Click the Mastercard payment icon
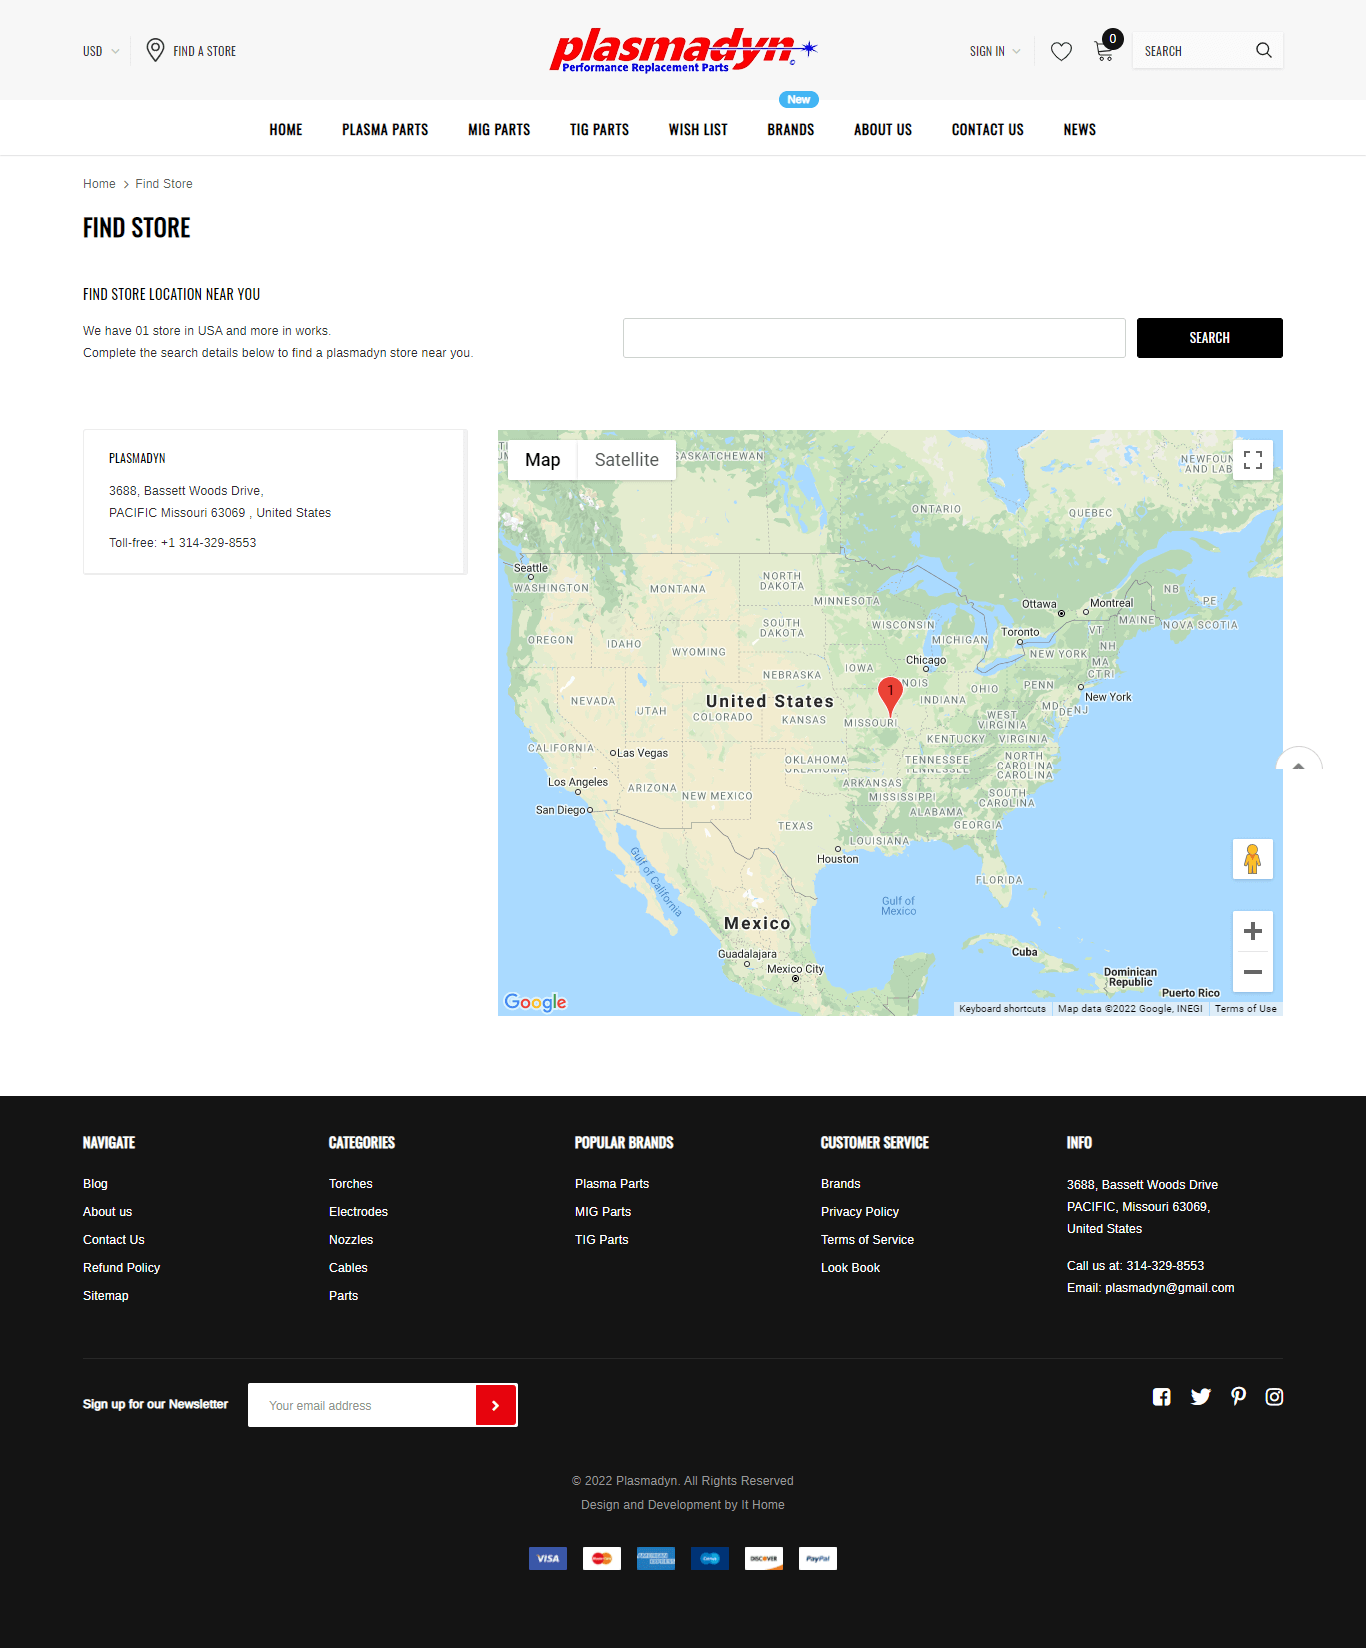This screenshot has width=1366, height=1648. 602,1558
